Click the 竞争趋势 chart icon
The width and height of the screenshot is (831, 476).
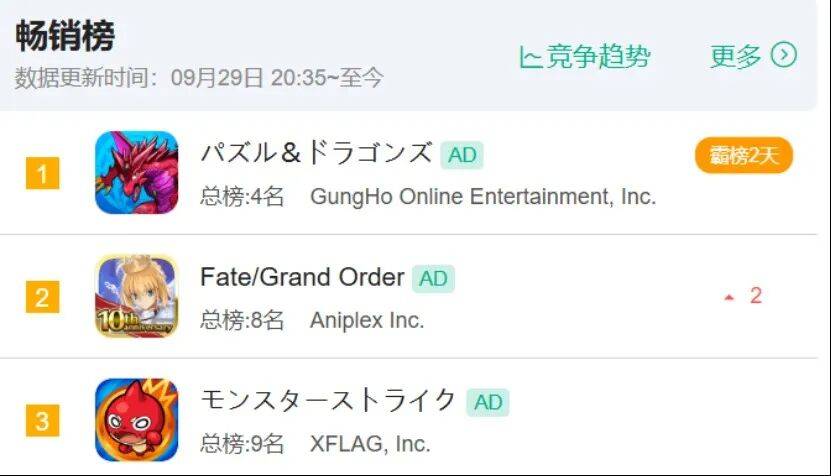point(530,57)
